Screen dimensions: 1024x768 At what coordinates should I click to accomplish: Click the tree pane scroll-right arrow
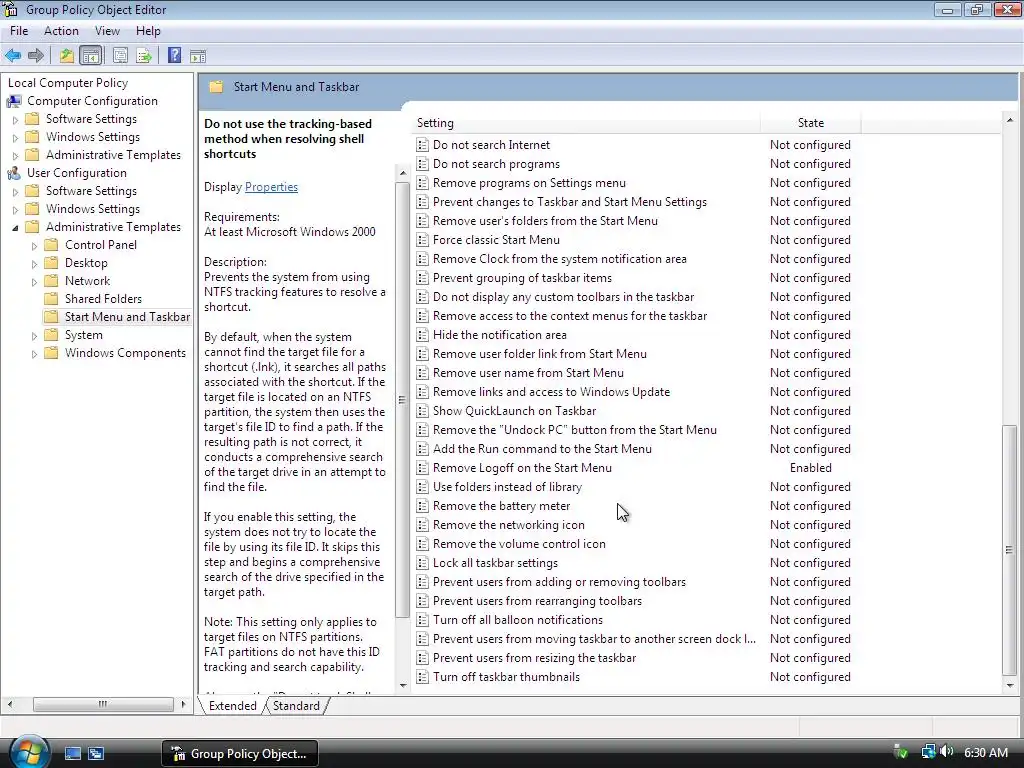(x=184, y=705)
